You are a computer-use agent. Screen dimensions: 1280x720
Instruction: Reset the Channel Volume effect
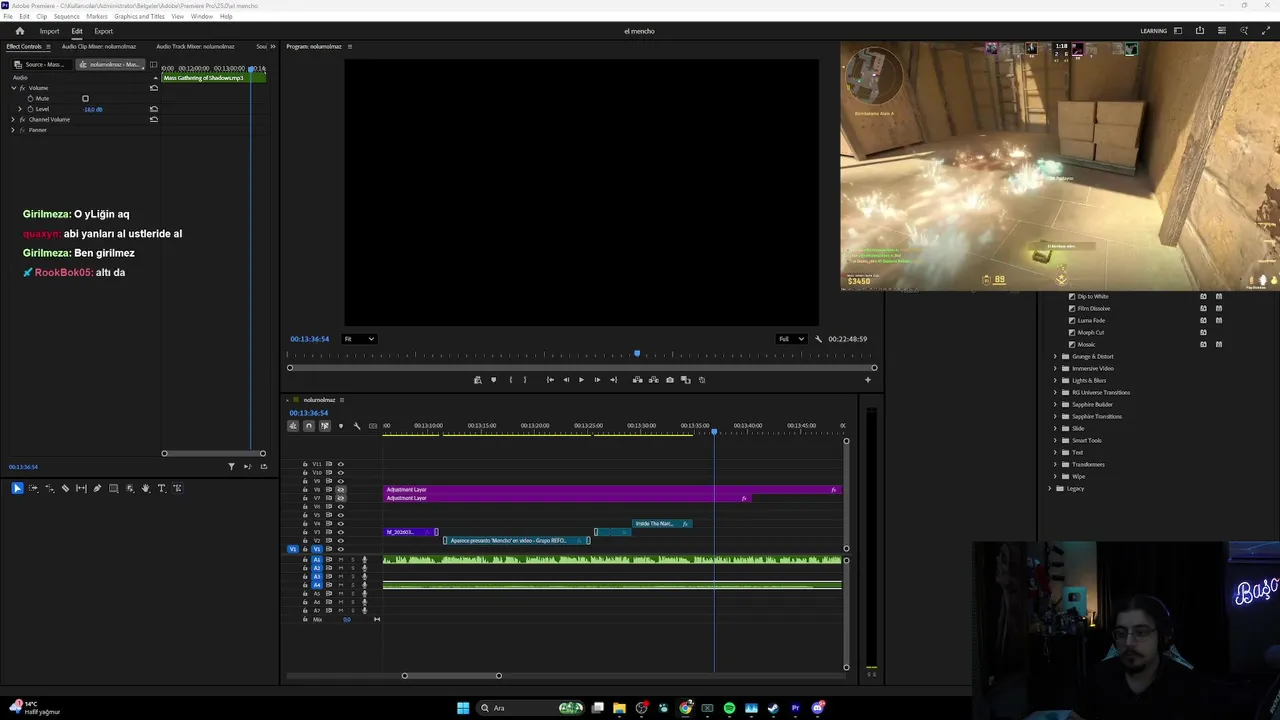153,119
